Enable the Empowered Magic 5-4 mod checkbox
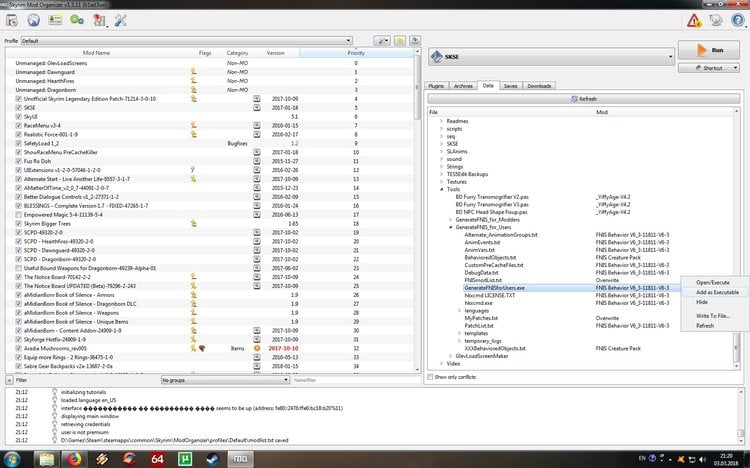Viewport: 750px width, 468px height. 18,215
